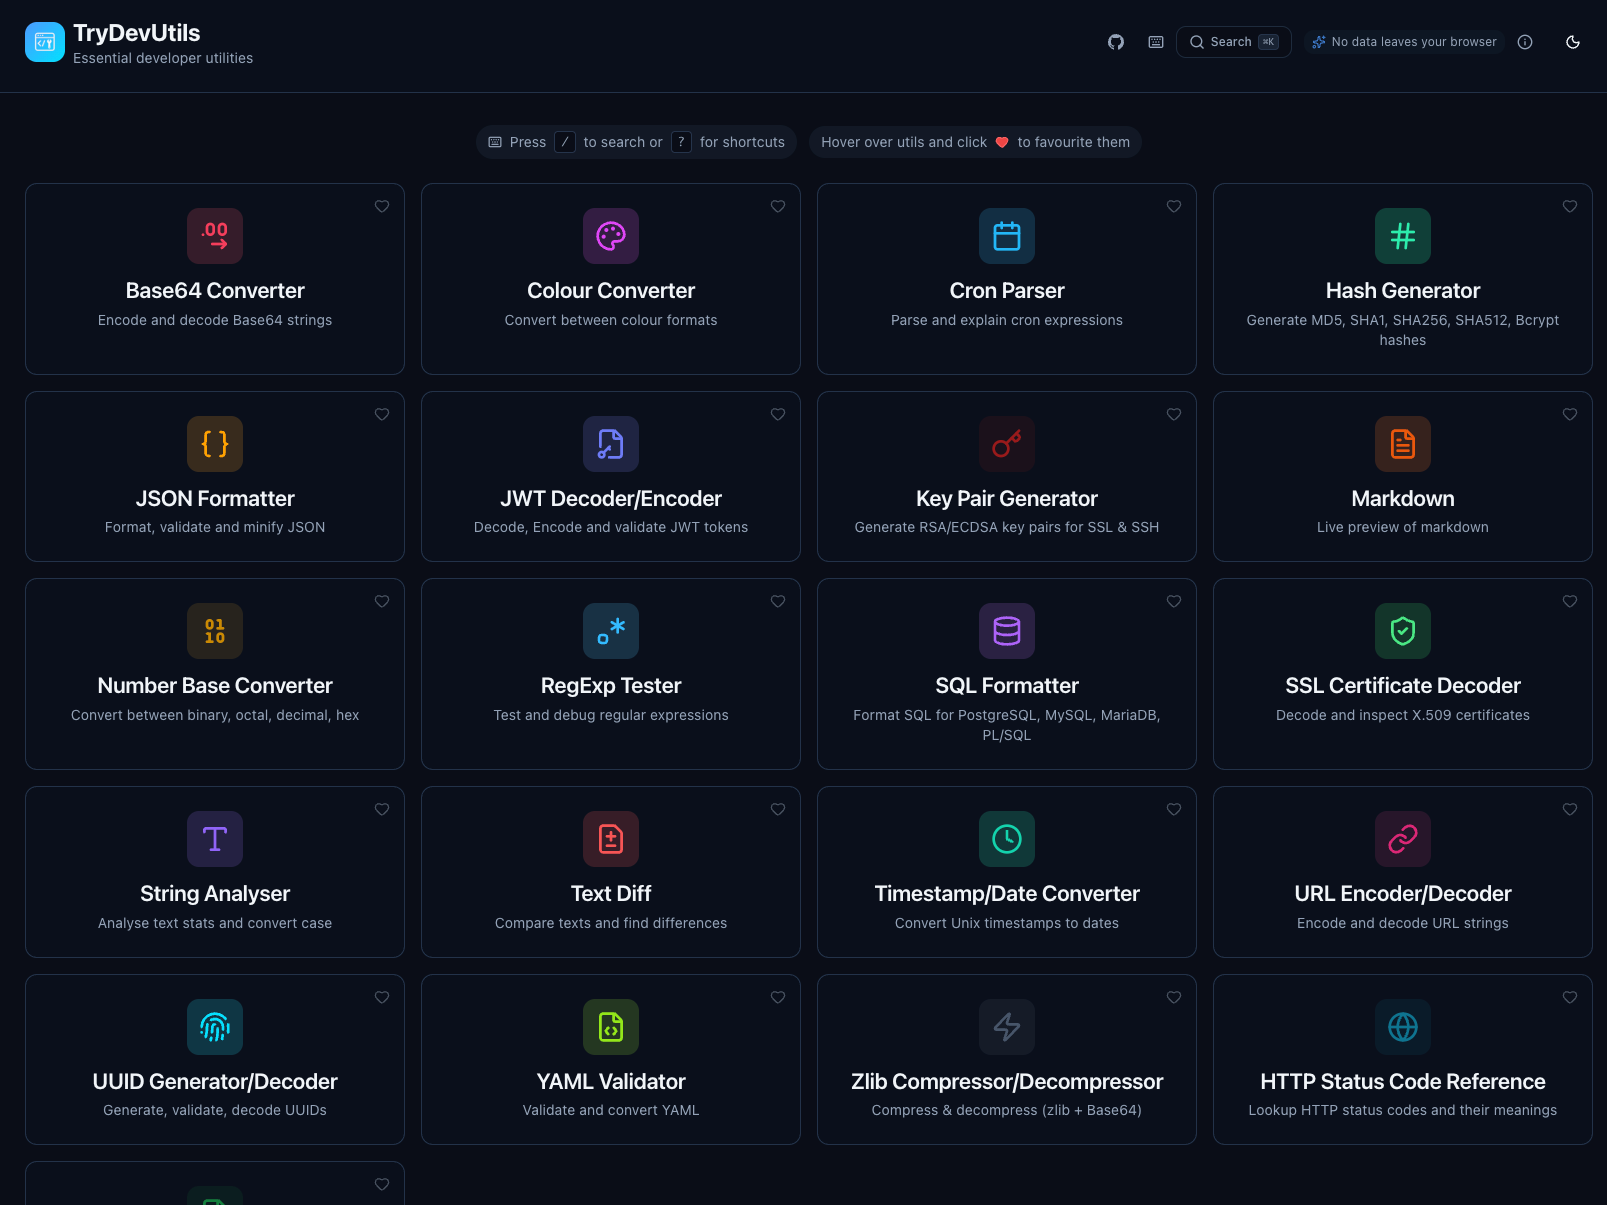1607x1205 pixels.
Task: Favourite the Zlib Compressor/Decompressor card
Action: tap(1174, 997)
